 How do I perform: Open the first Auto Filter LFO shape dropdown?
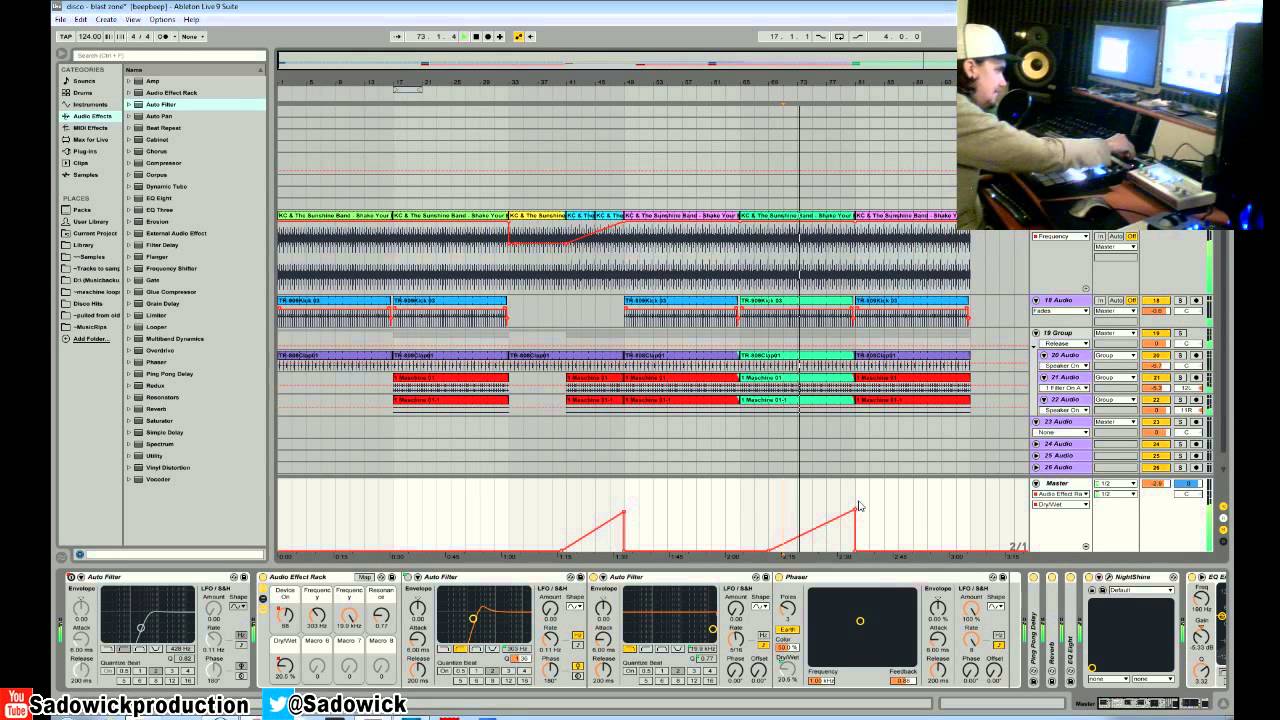pos(238,607)
